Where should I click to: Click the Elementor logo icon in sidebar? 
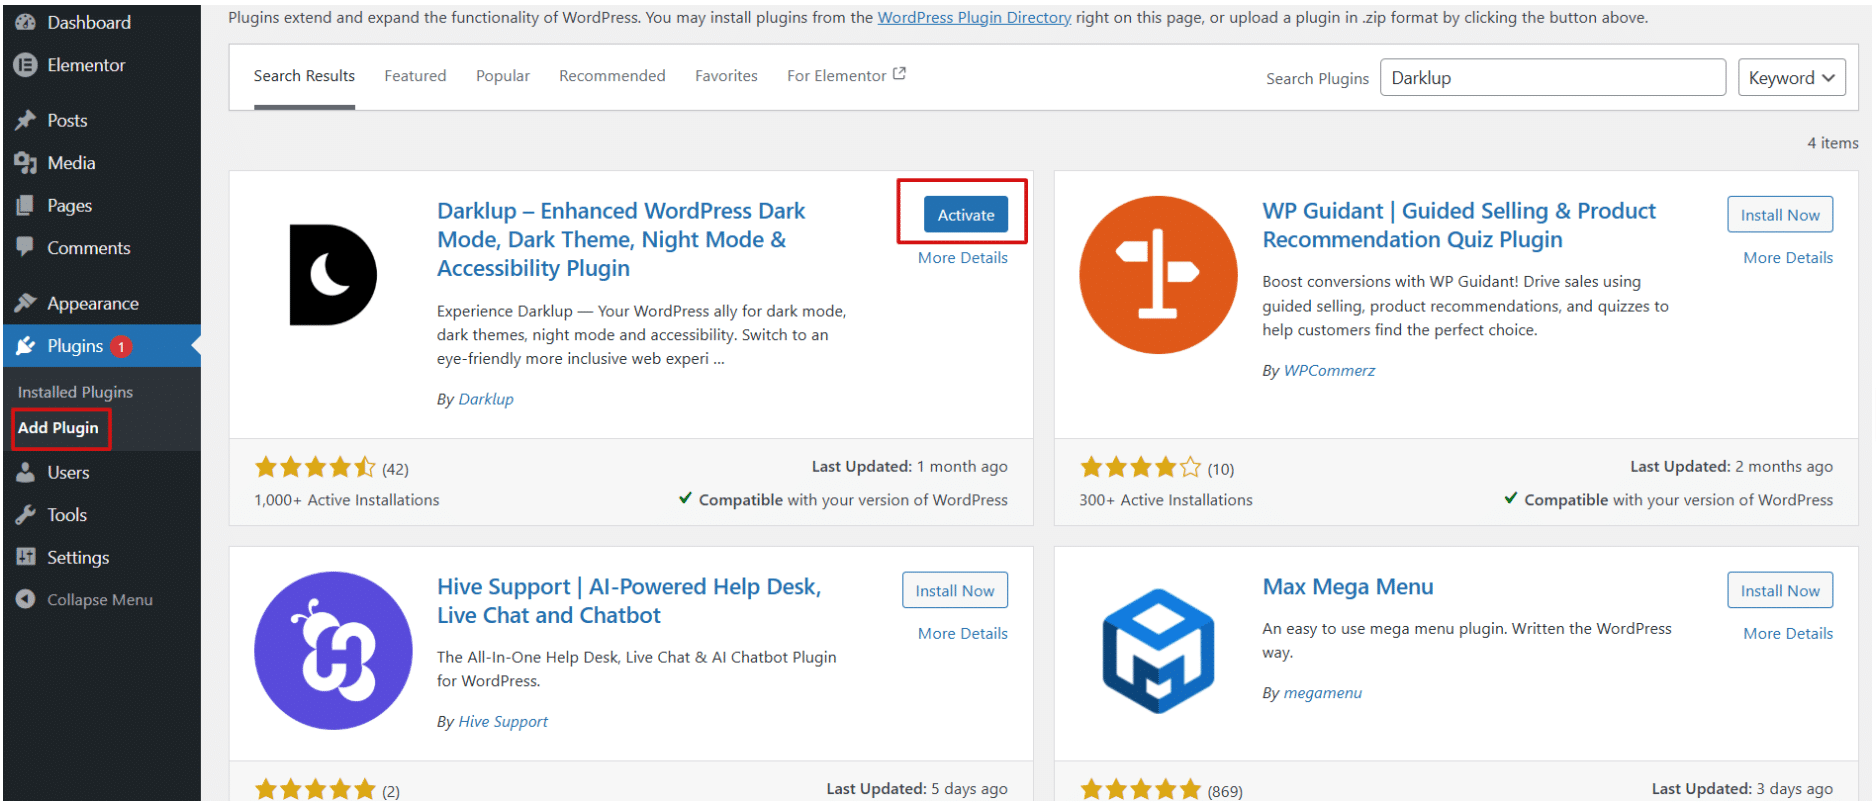(26, 65)
